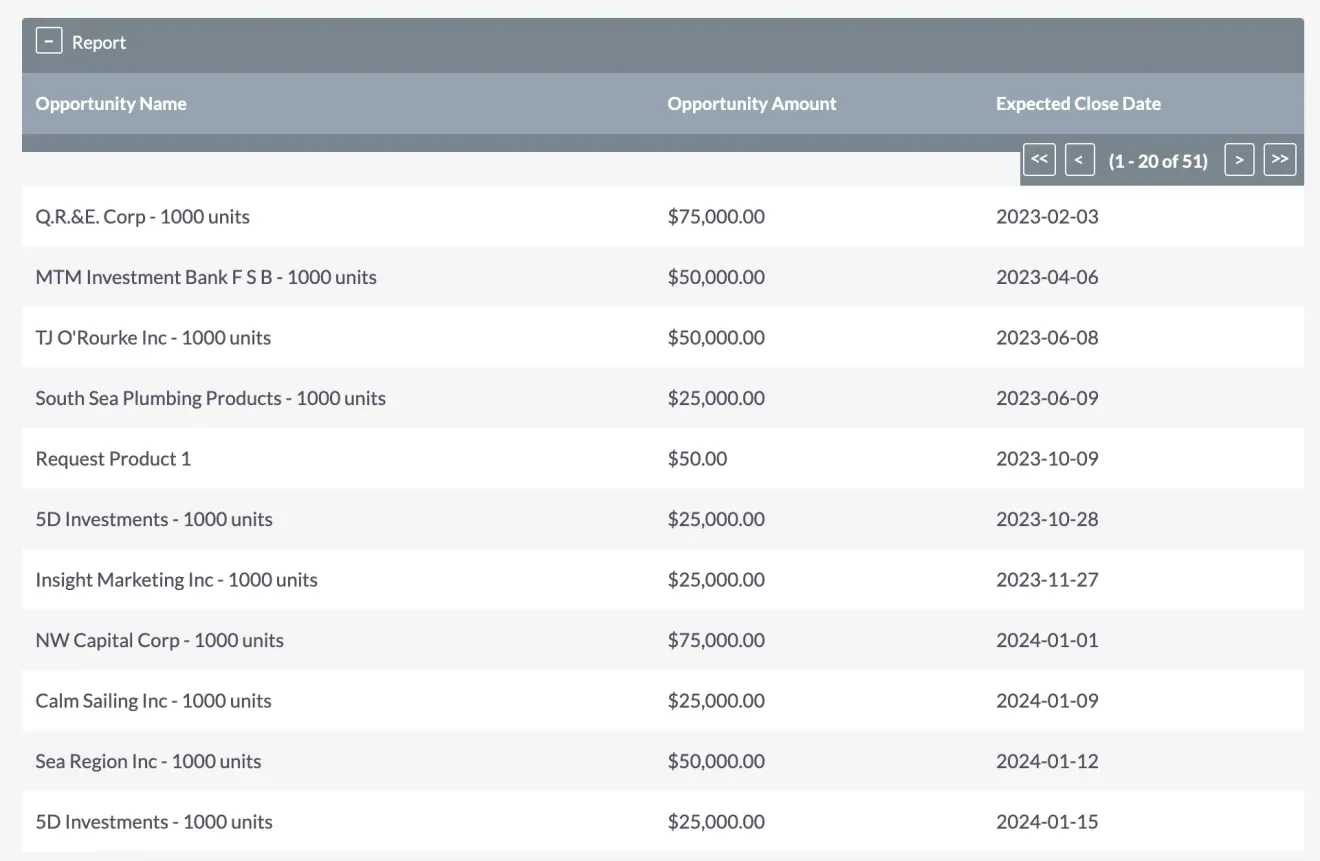Select the TJ O'Rourke Inc - 1000 units row

point(153,337)
